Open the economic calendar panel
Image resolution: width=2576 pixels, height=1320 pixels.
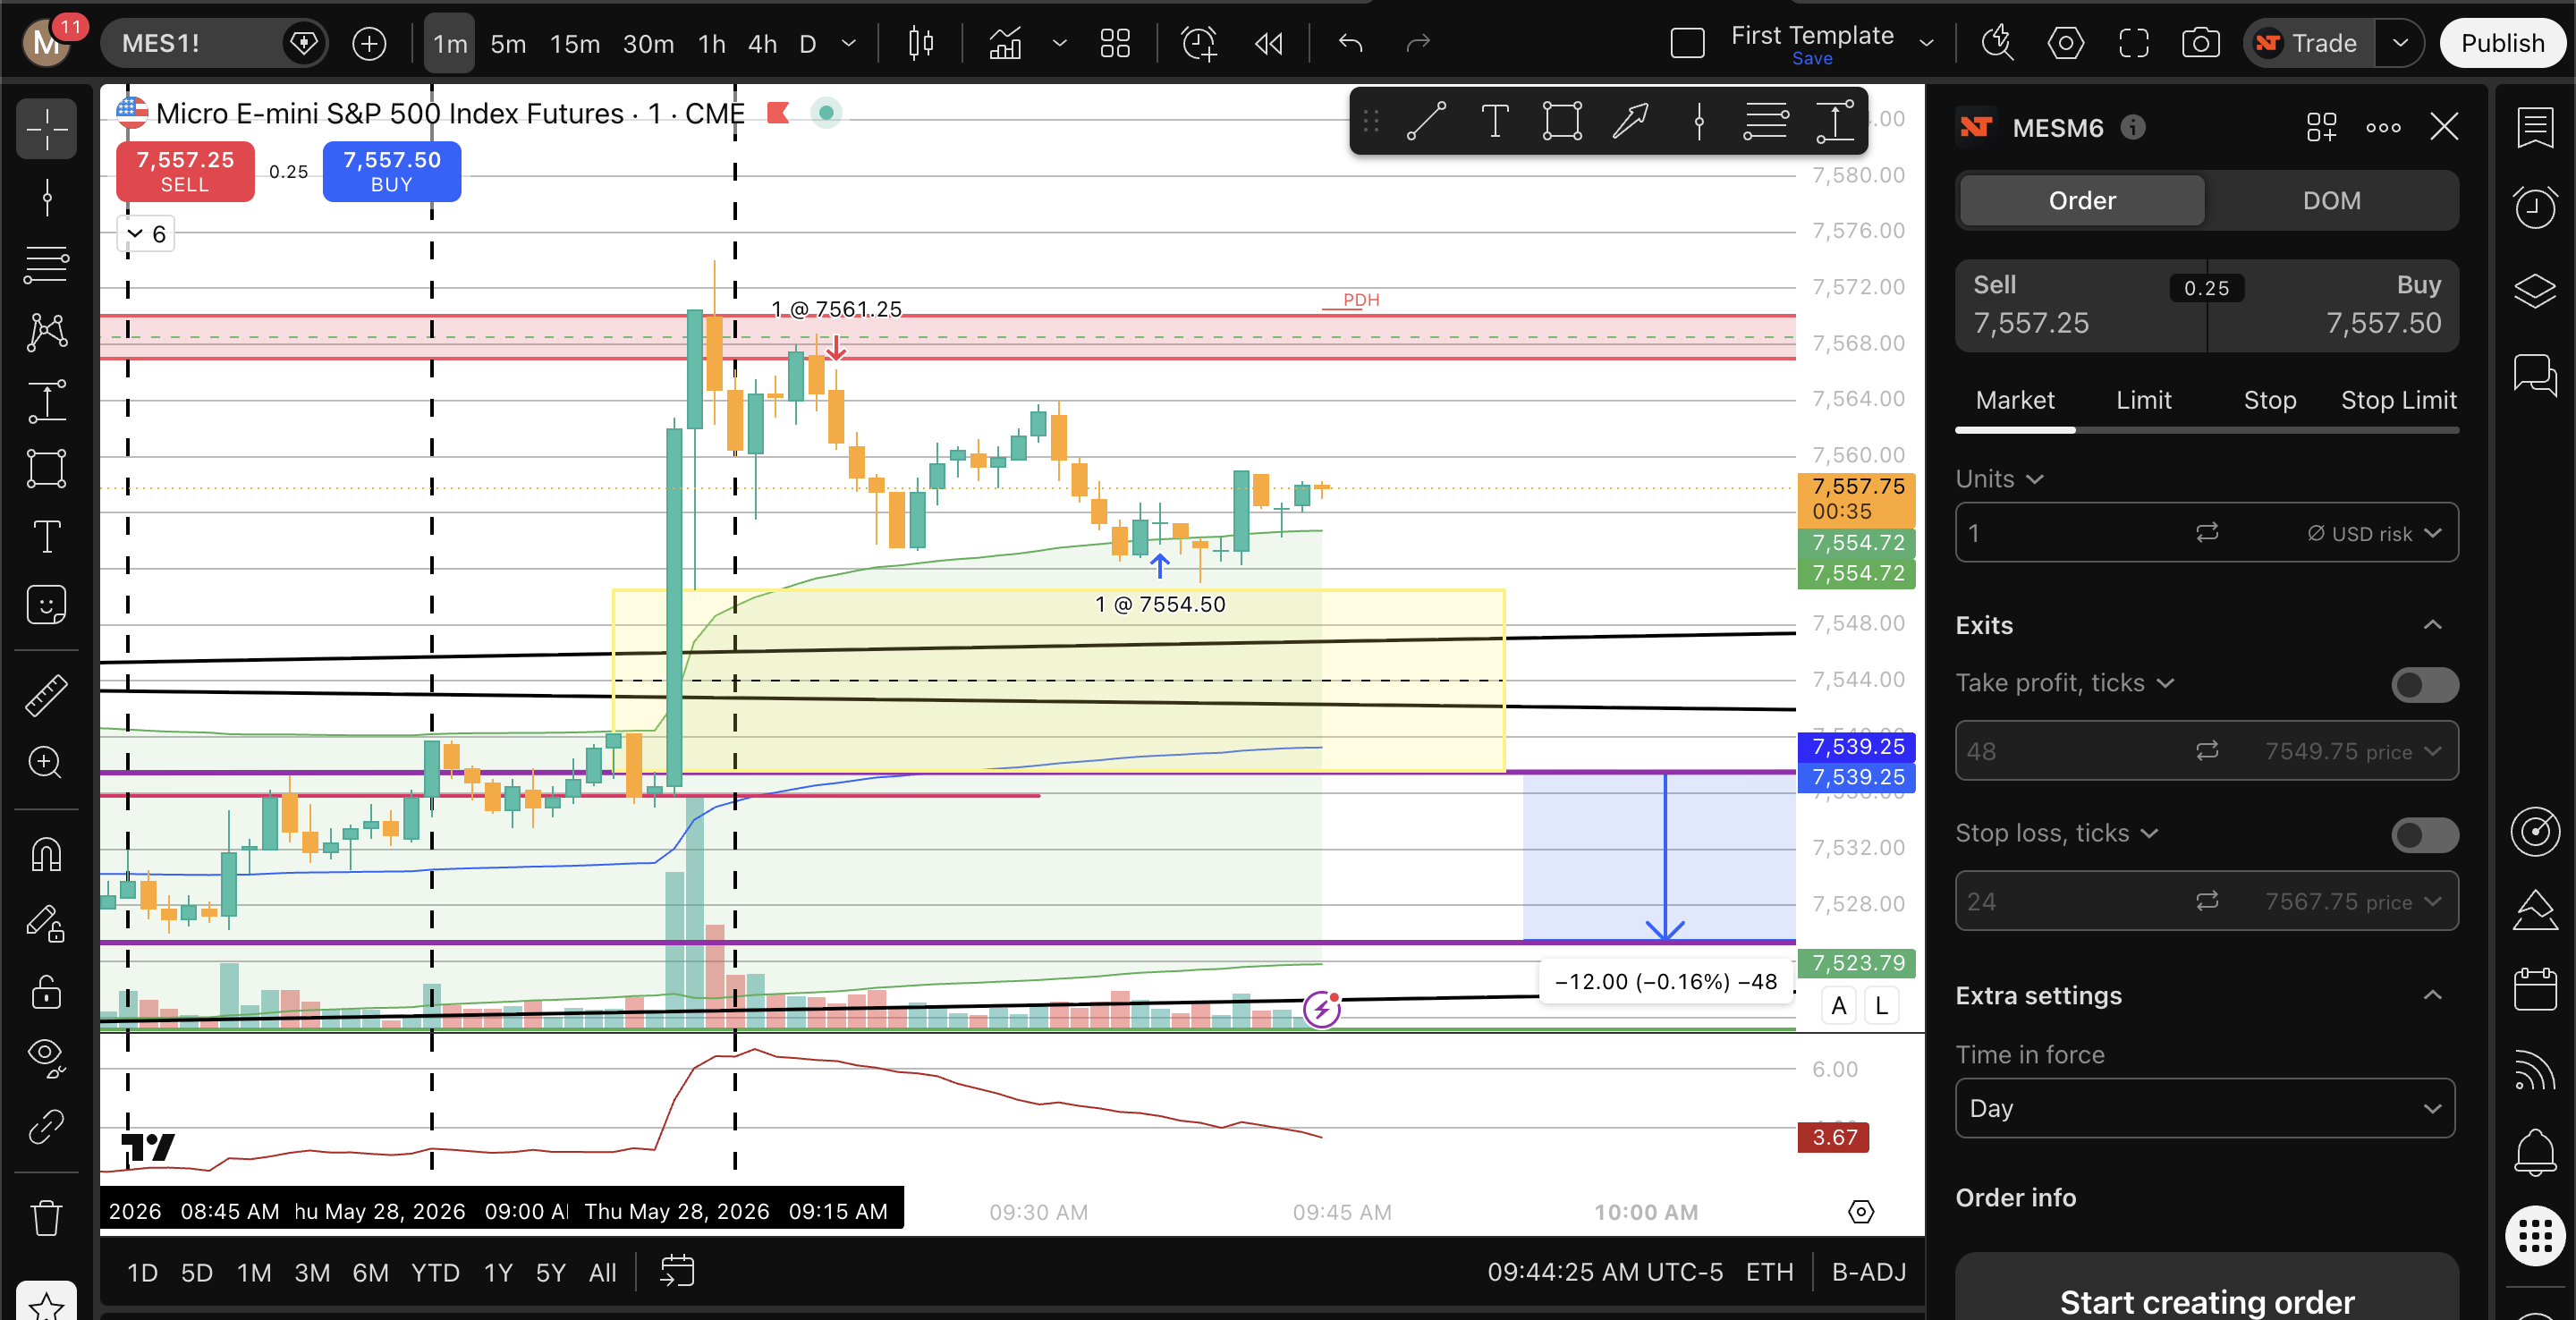pos(2535,989)
